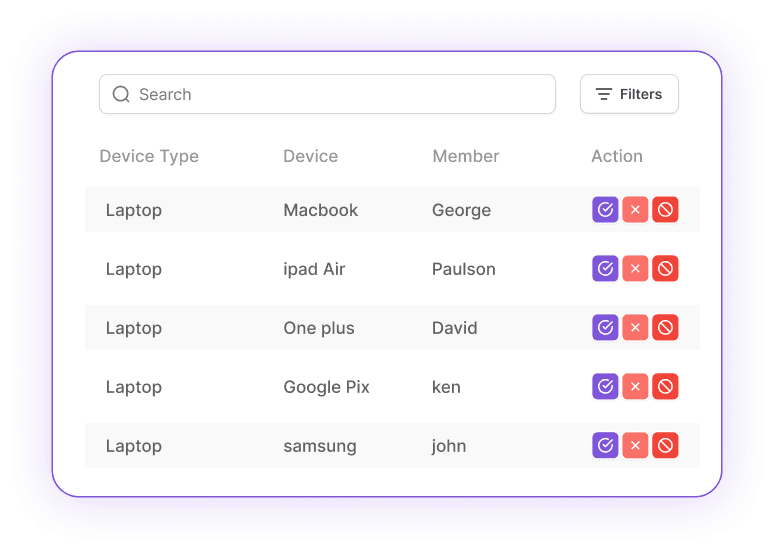Reject ken's Google Pix with the X icon
Image resolution: width=774 pixels, height=551 pixels.
pos(635,387)
